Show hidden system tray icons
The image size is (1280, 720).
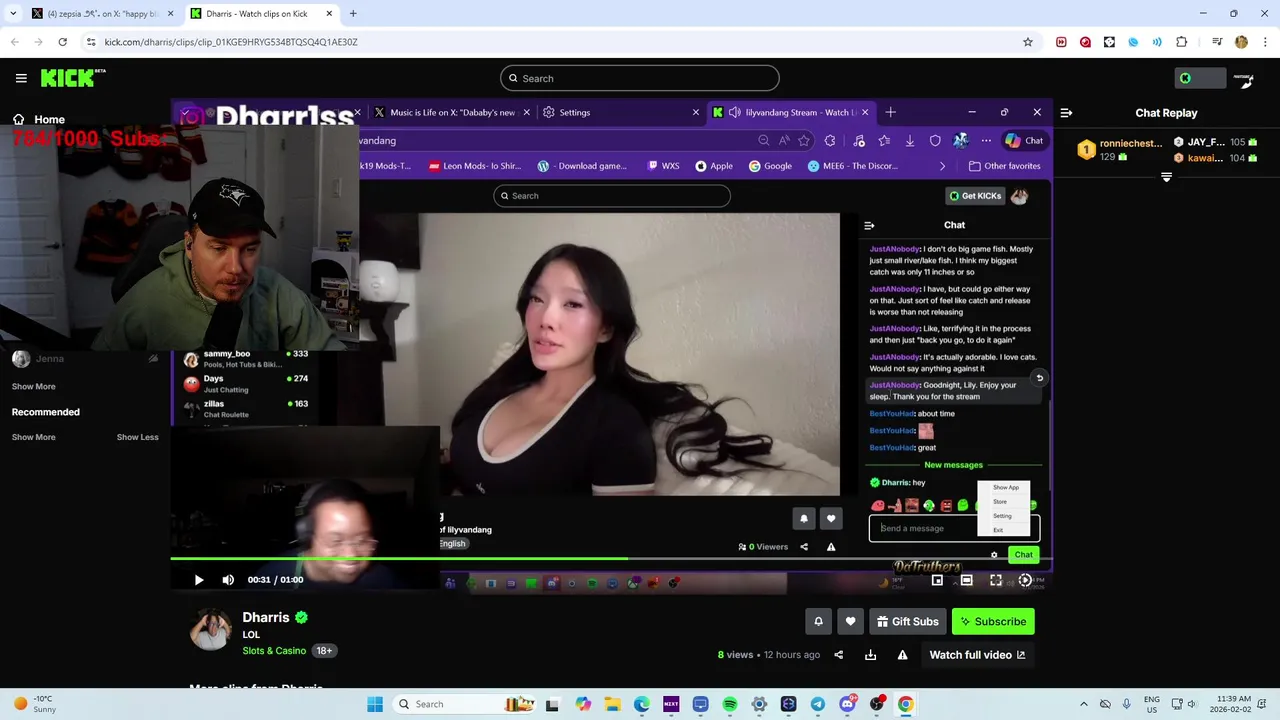(1084, 704)
